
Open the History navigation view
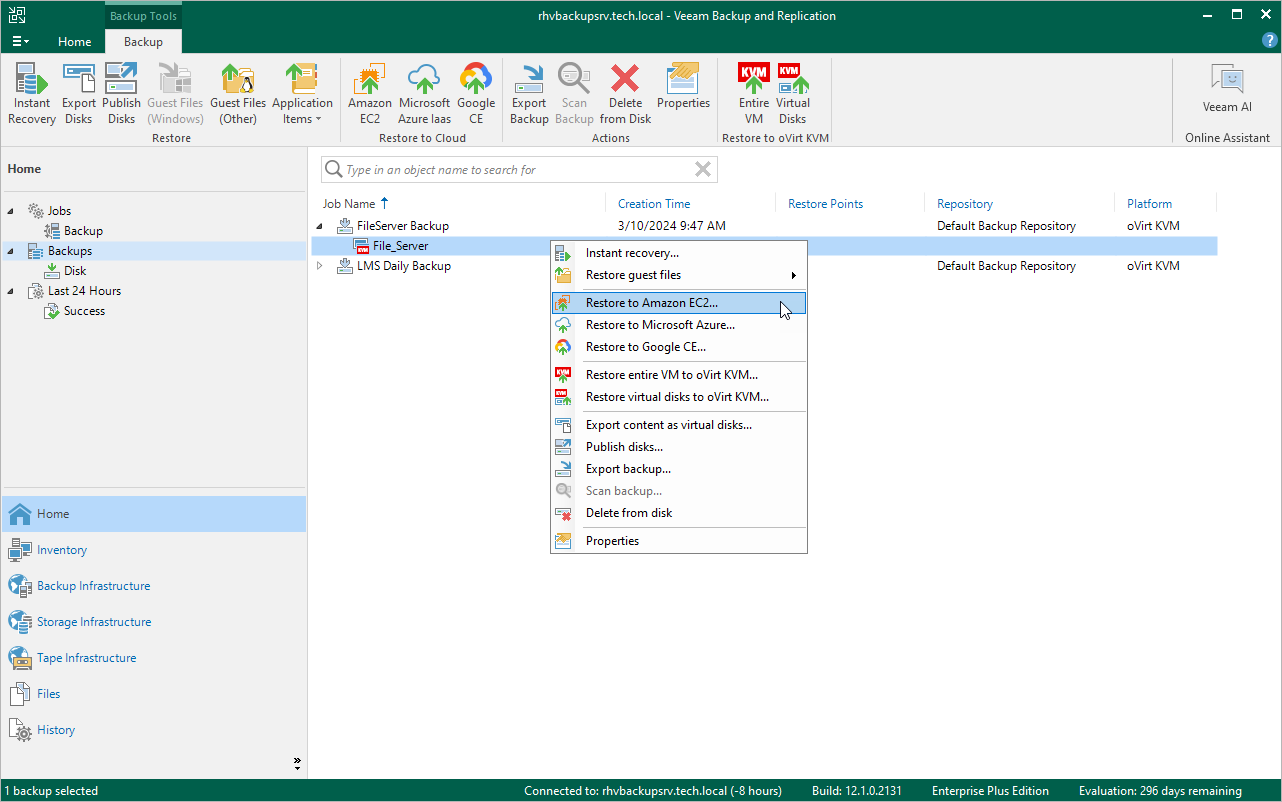click(x=154, y=730)
